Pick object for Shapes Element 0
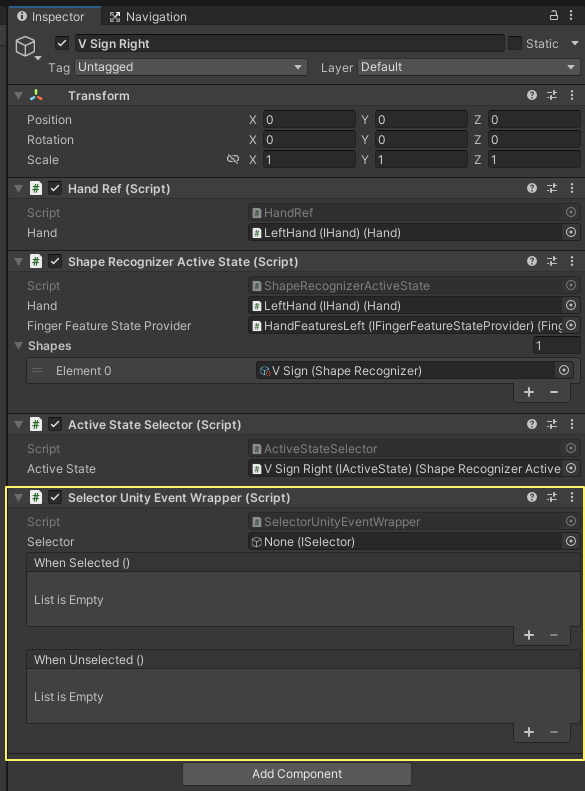Screen dimensions: 585x791 click(564, 370)
